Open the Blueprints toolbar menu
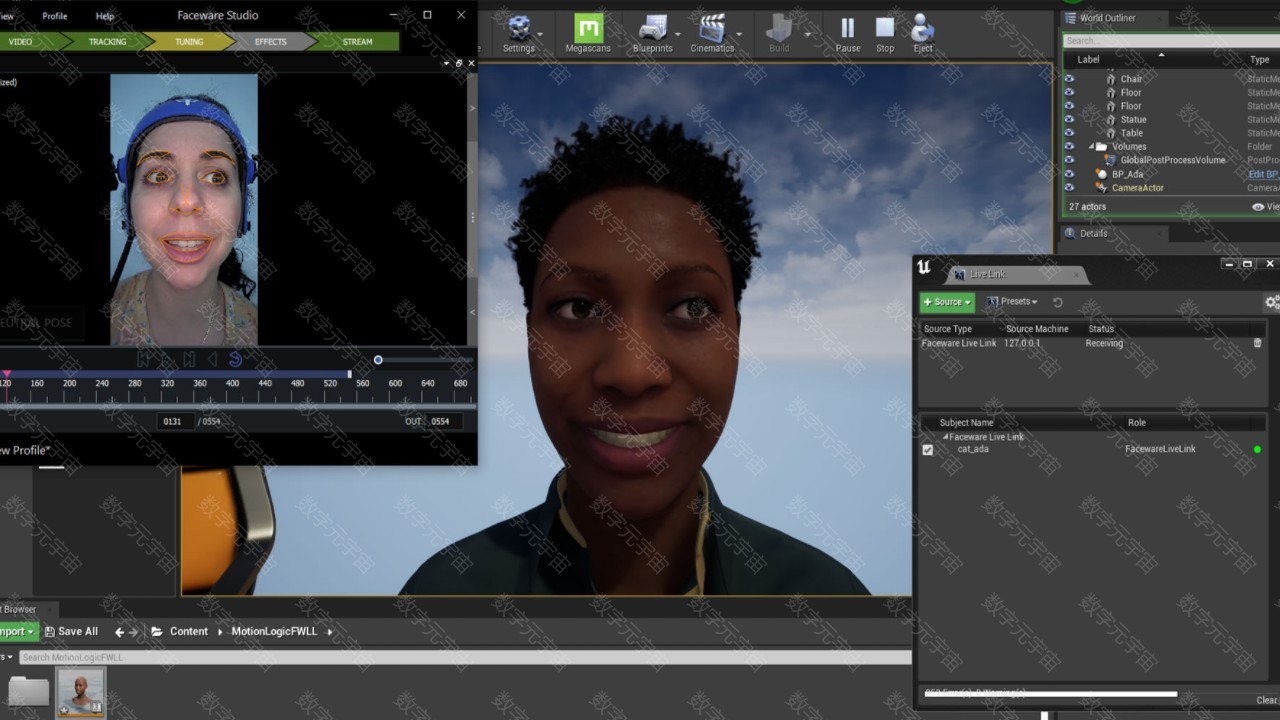This screenshot has height=720, width=1280. pos(652,34)
